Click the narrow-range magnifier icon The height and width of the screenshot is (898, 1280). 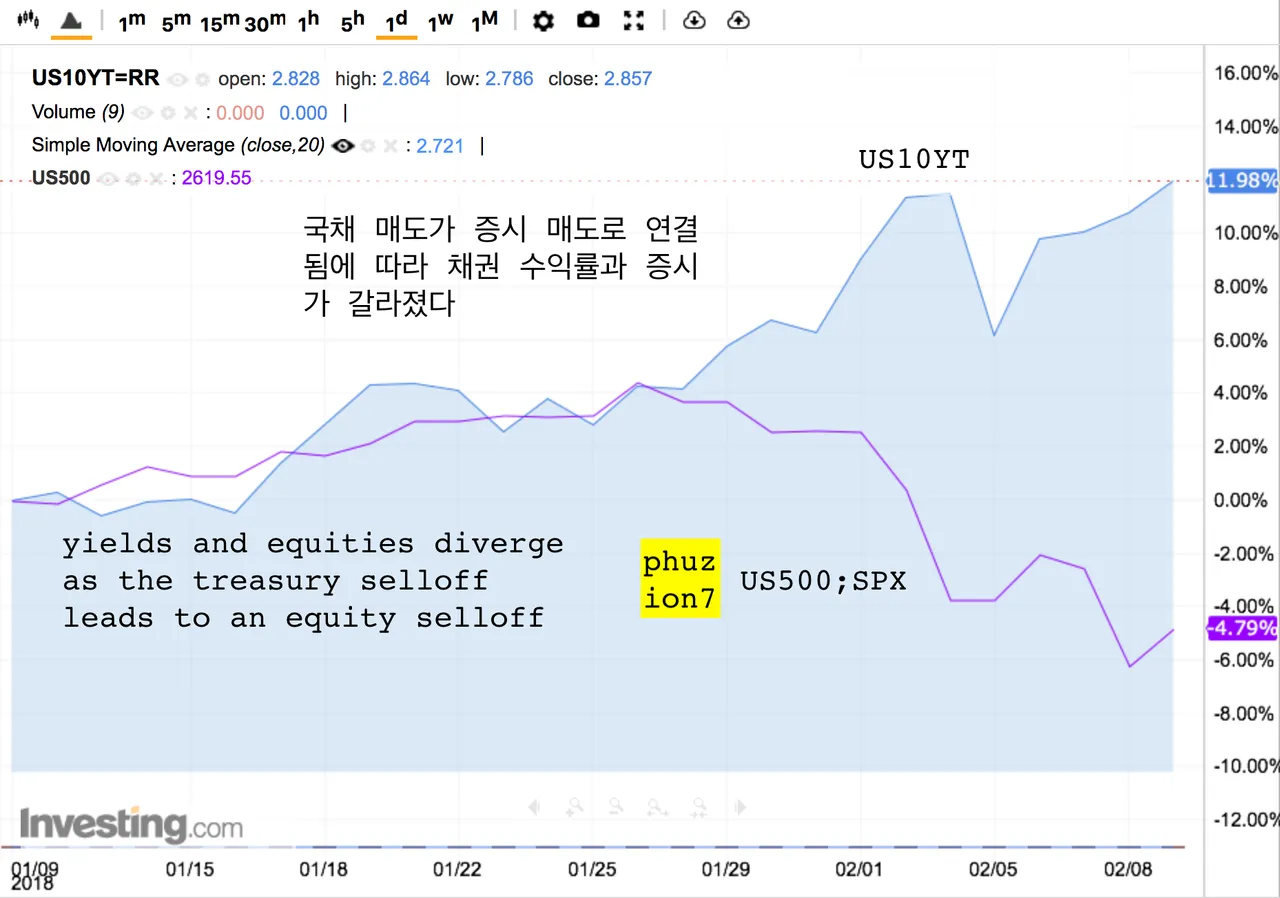(x=699, y=806)
